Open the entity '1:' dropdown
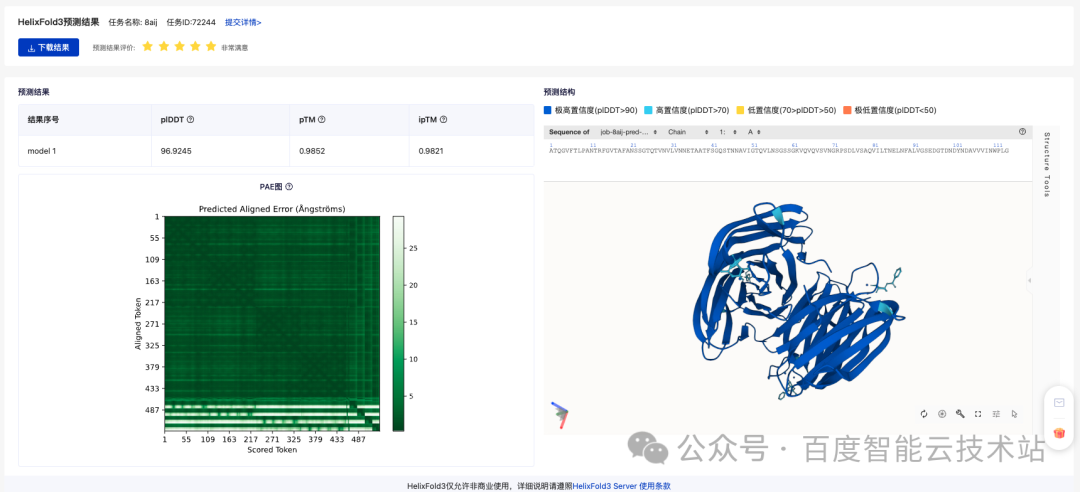Image resolution: width=1080 pixels, height=492 pixels. [728, 132]
